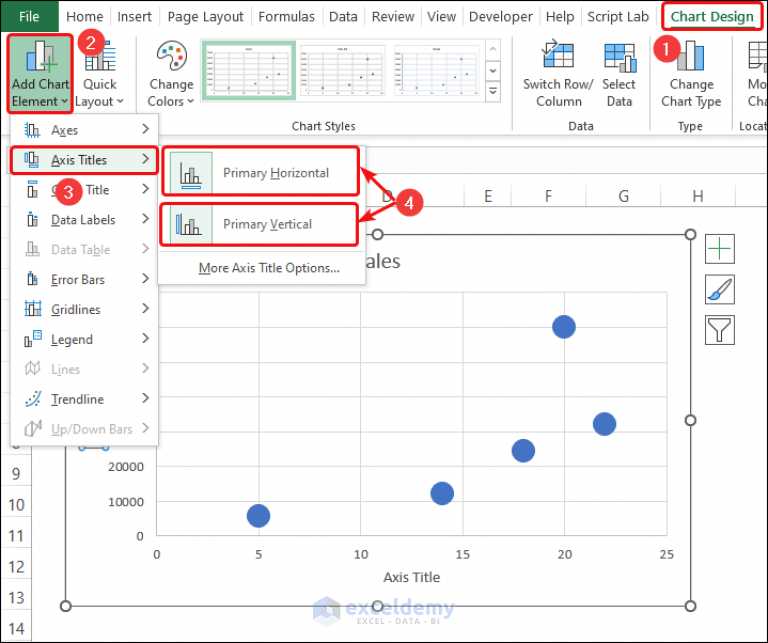Switch to the Data tab
This screenshot has height=643, width=768.
tap(343, 17)
